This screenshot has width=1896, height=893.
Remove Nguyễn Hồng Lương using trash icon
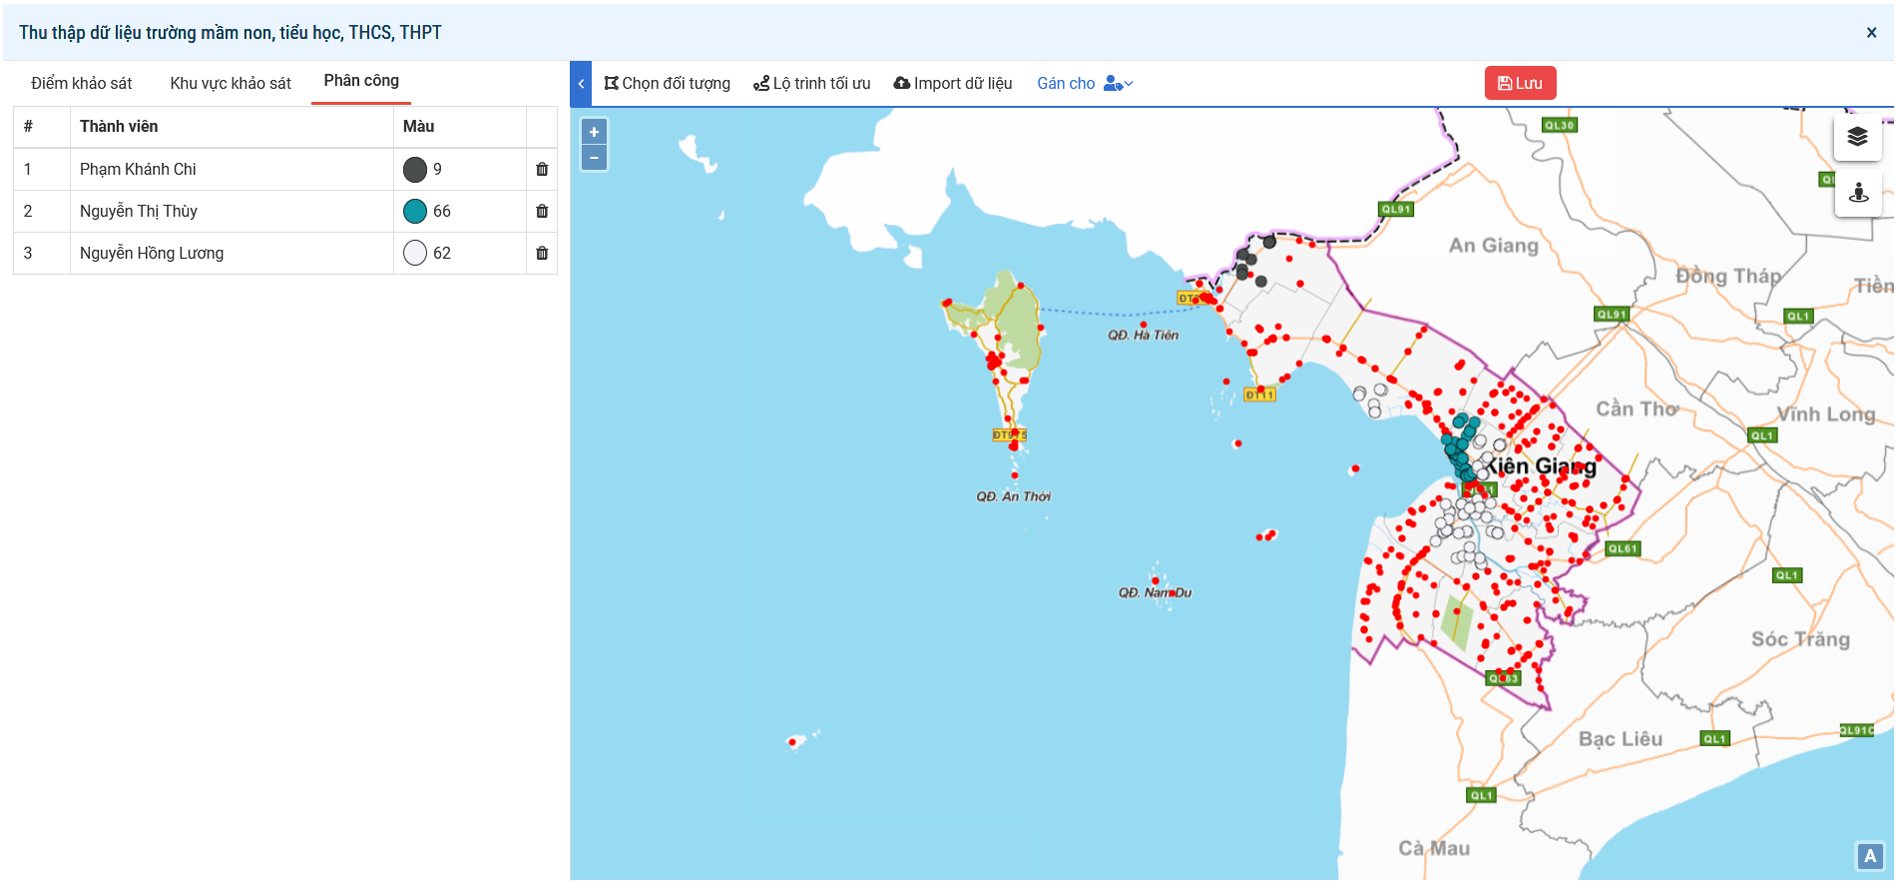pyautogui.click(x=542, y=253)
